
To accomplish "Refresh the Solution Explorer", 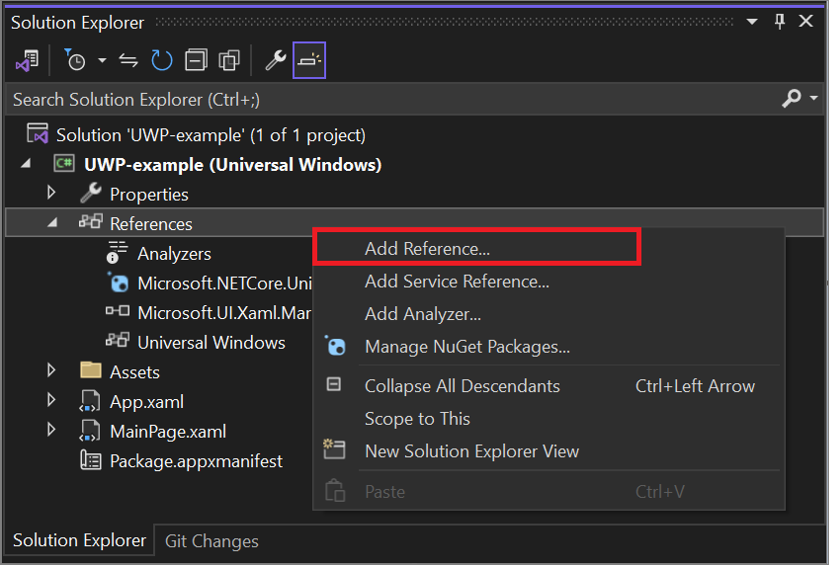I will point(162,61).
